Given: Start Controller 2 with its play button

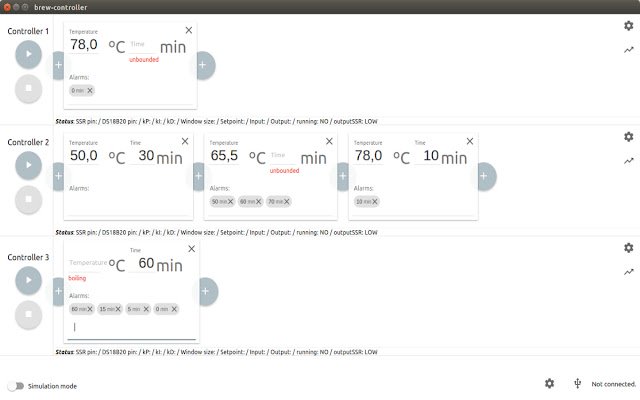Looking at the screenshot, I should click(x=28, y=165).
